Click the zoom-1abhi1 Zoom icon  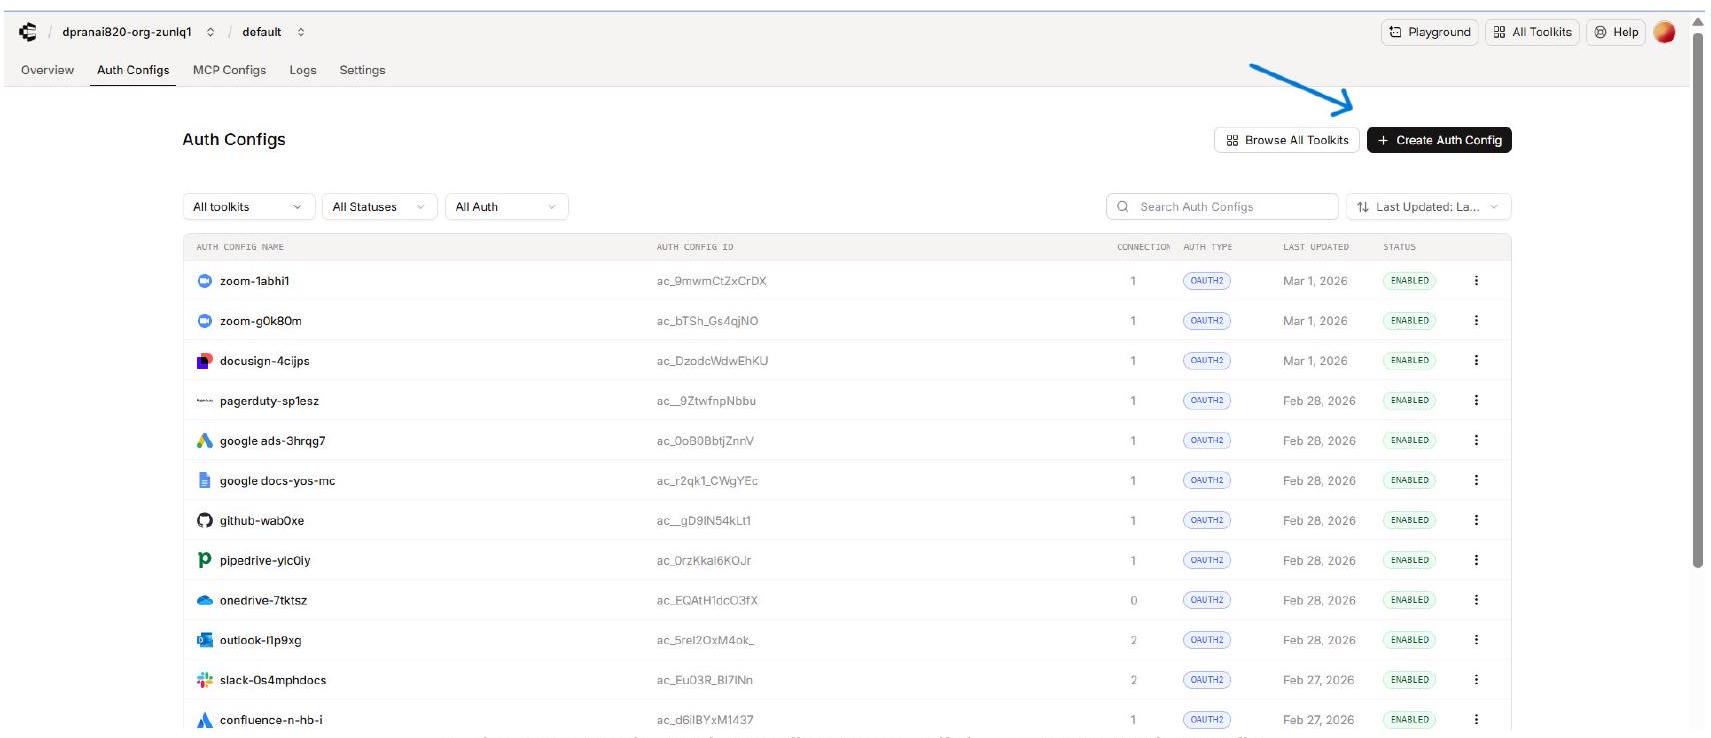[205, 281]
